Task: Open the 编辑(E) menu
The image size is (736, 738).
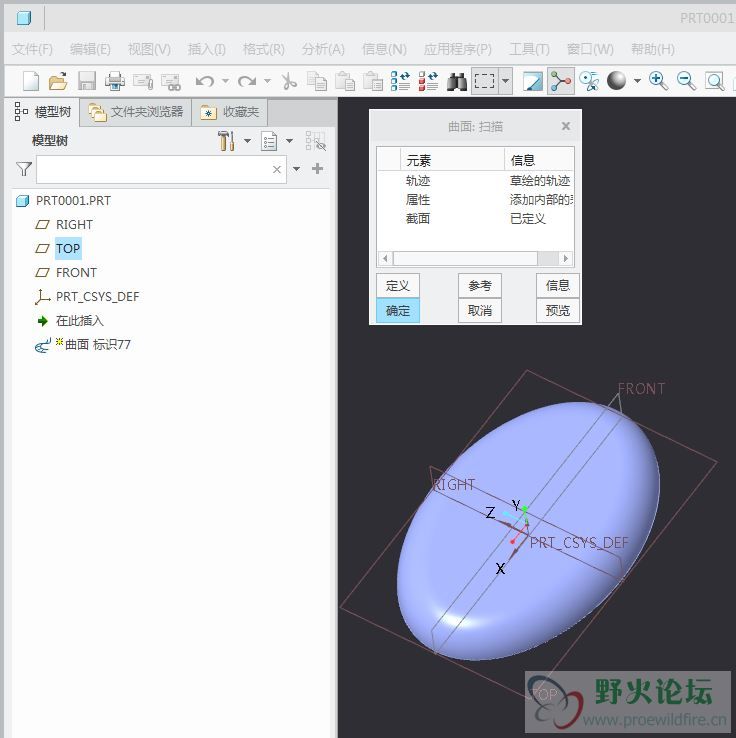Action: point(90,49)
